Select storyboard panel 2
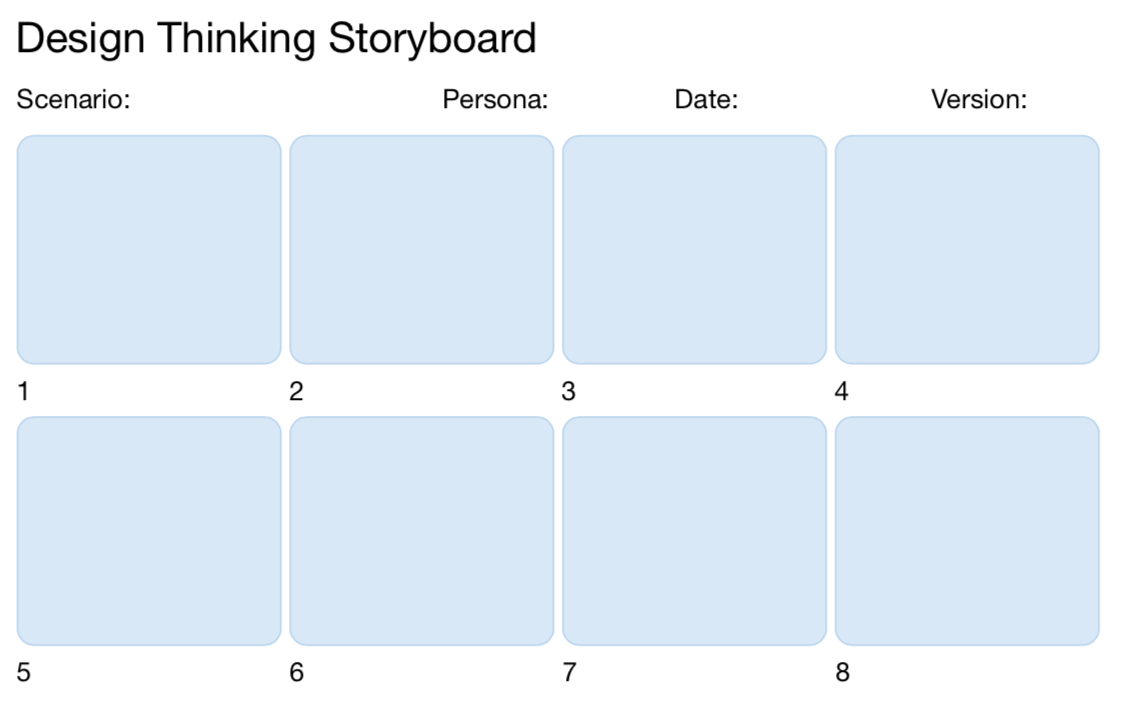 click(x=422, y=250)
